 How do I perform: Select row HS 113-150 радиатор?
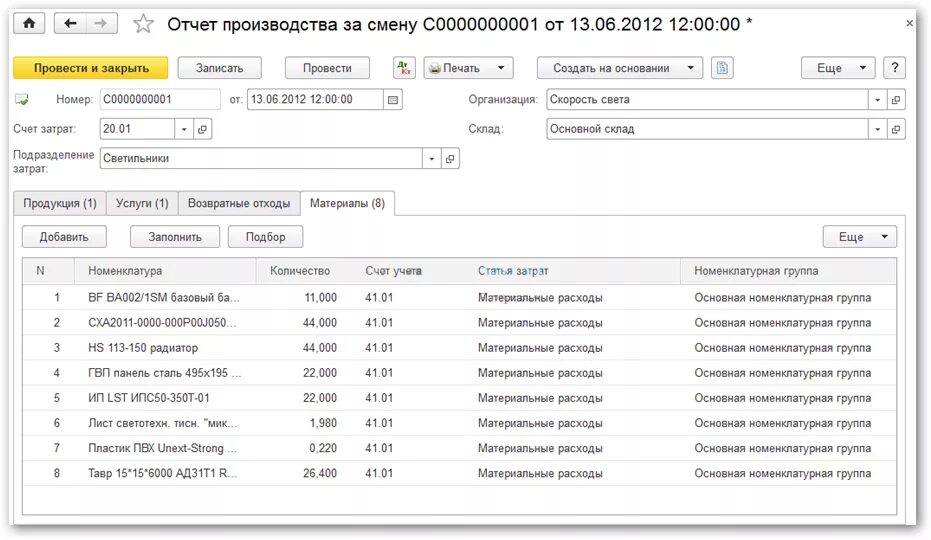pos(460,348)
